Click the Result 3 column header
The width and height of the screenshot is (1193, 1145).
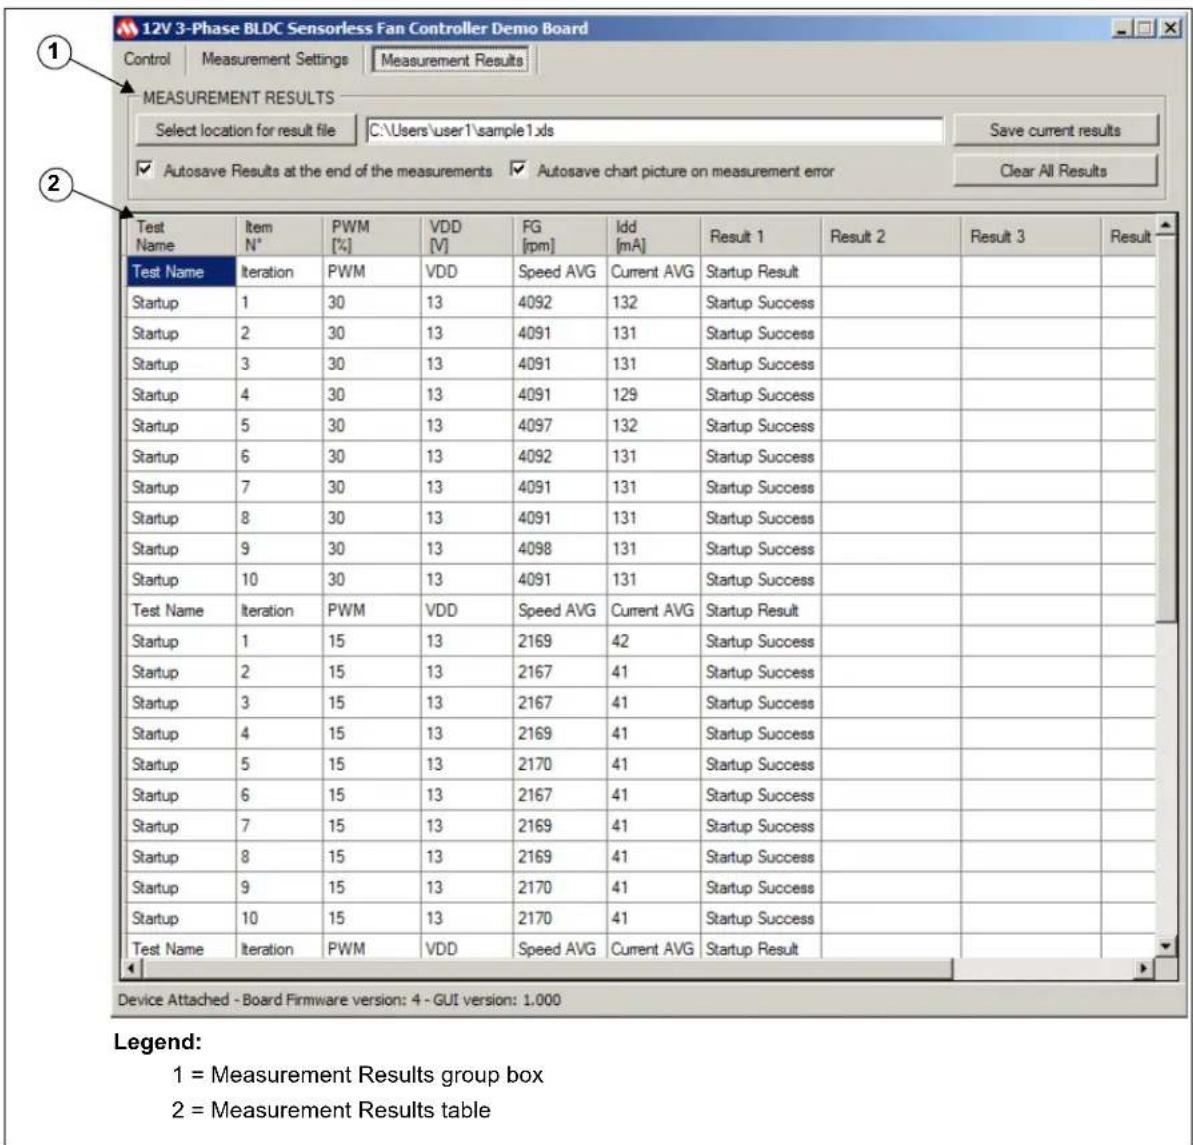tap(1030, 236)
